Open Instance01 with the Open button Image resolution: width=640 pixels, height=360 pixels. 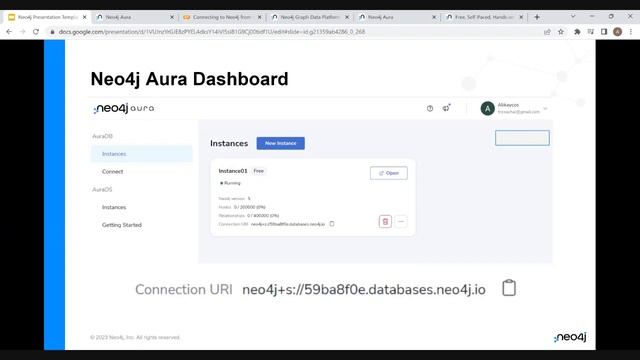click(389, 173)
